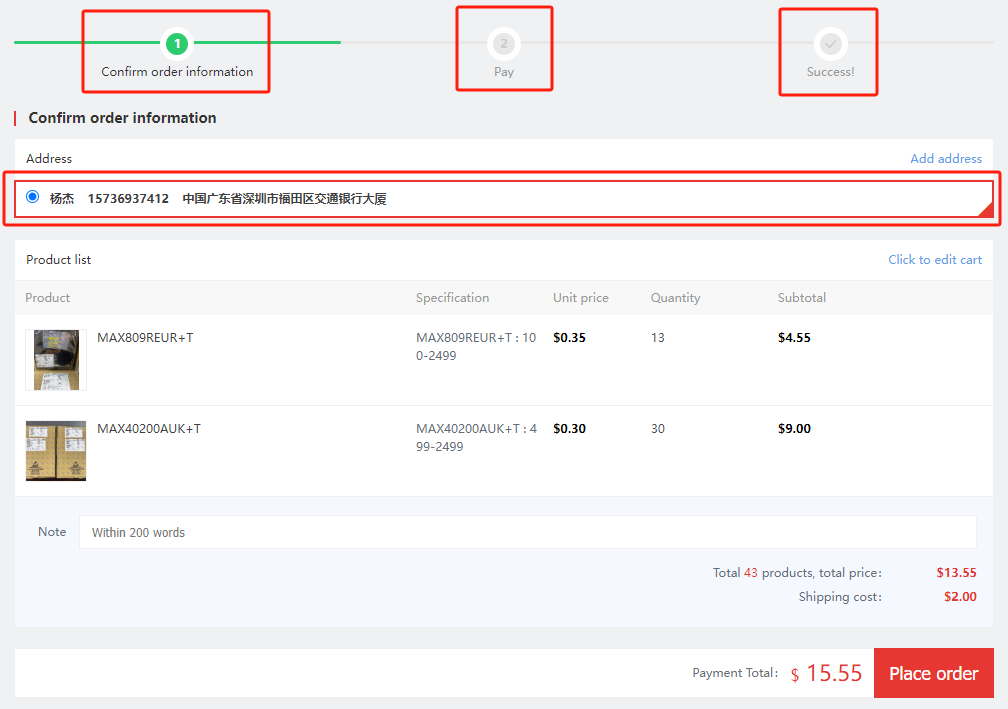
Task: Click the step 2 Pay circle
Action: [504, 43]
